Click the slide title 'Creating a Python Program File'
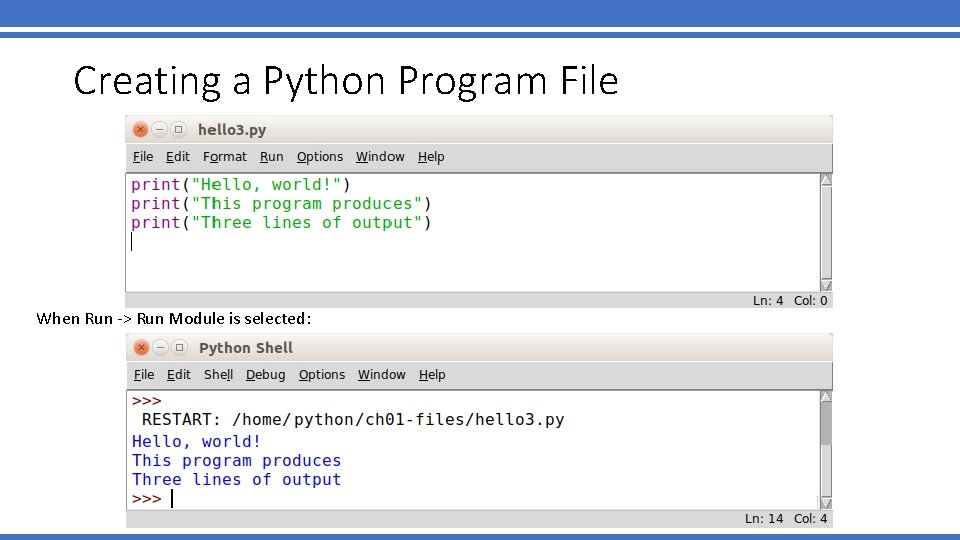The height and width of the screenshot is (540, 960). tap(346, 81)
